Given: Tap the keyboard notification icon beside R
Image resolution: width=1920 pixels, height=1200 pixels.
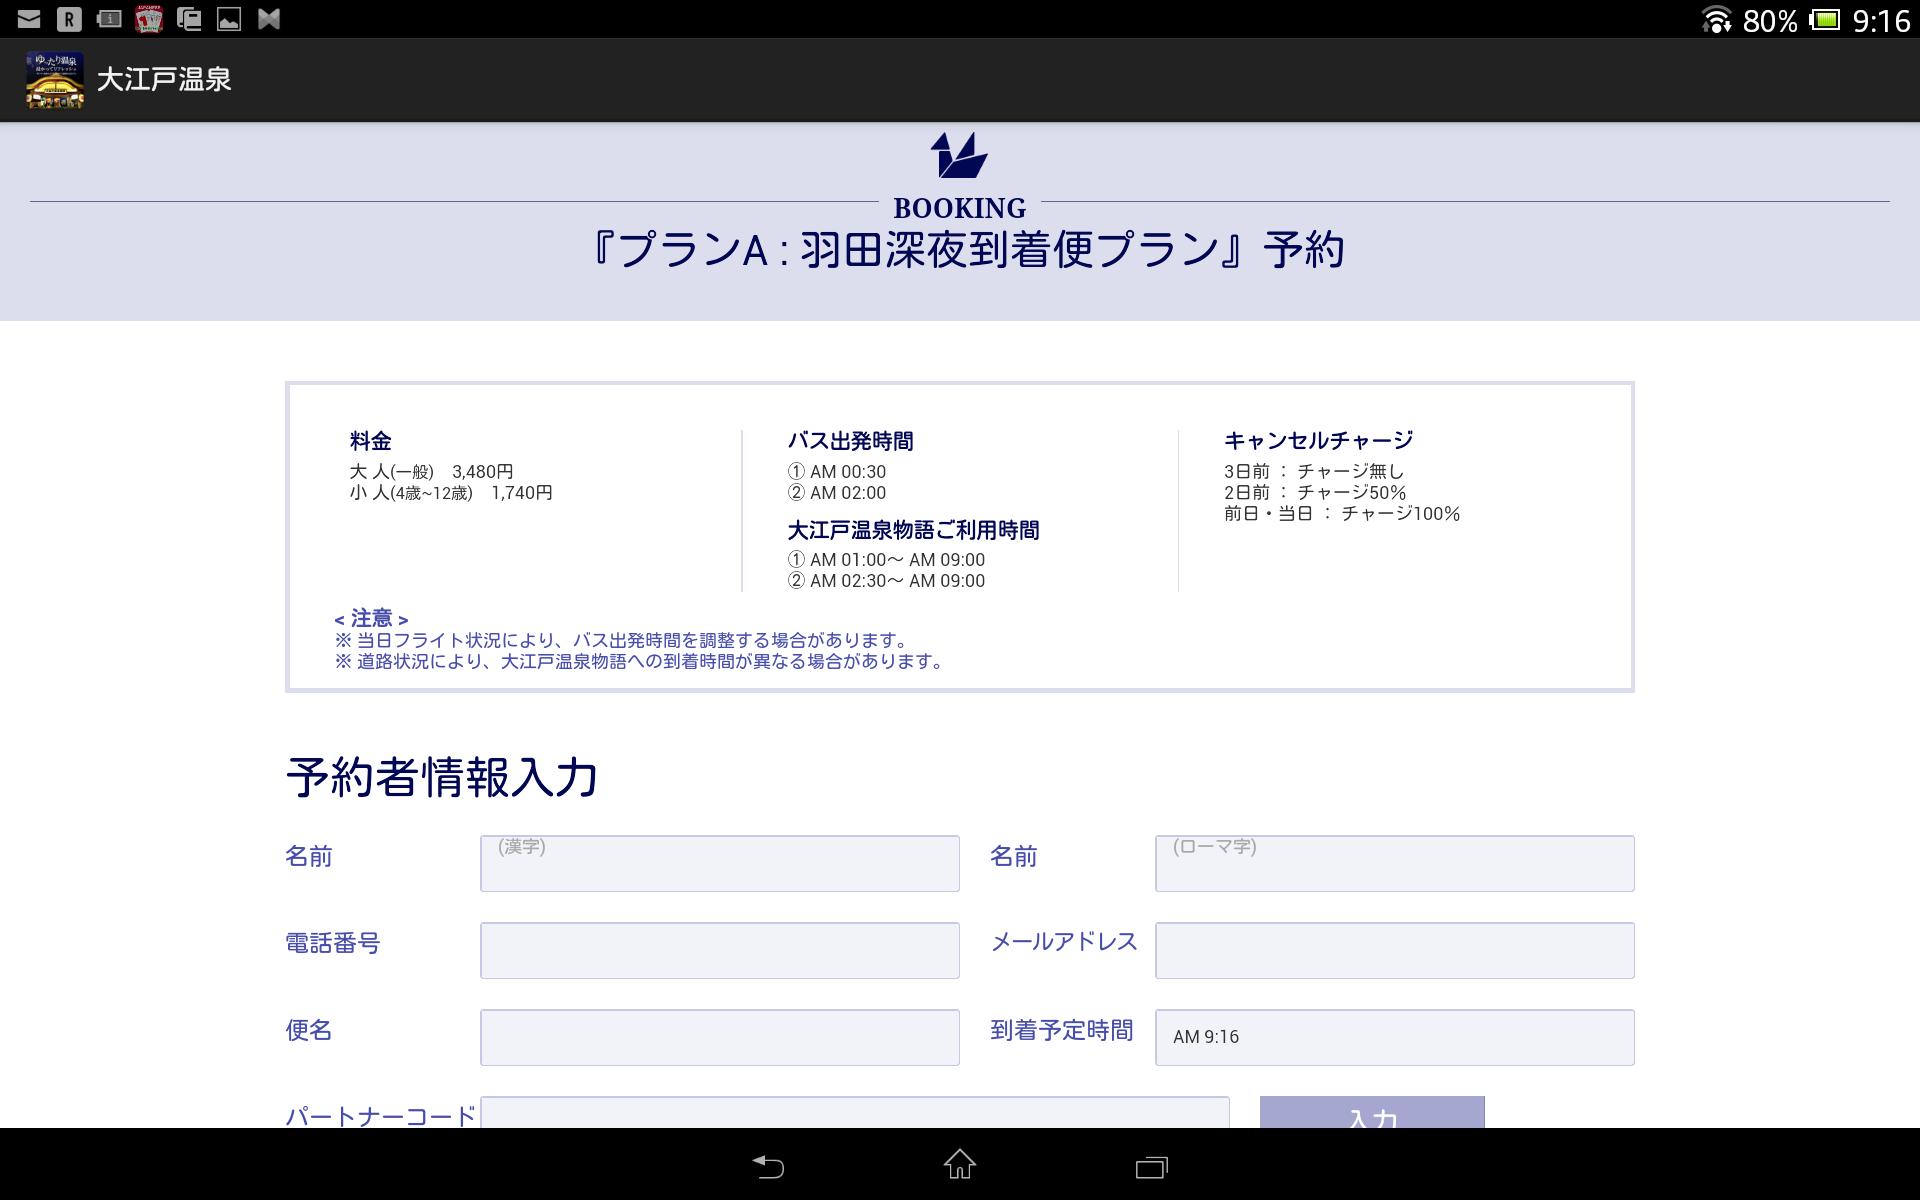Looking at the screenshot, I should click(109, 19).
